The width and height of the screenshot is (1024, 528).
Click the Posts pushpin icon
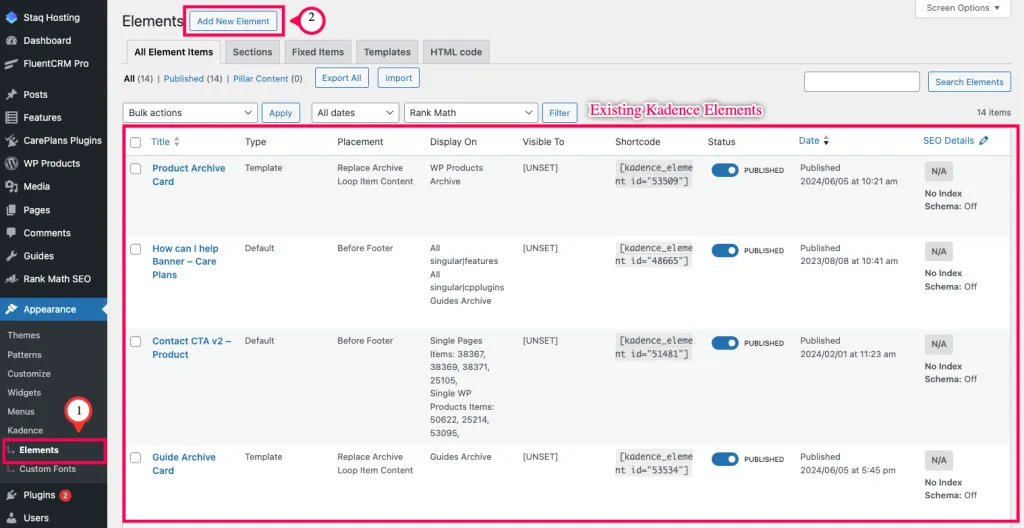click(11, 95)
